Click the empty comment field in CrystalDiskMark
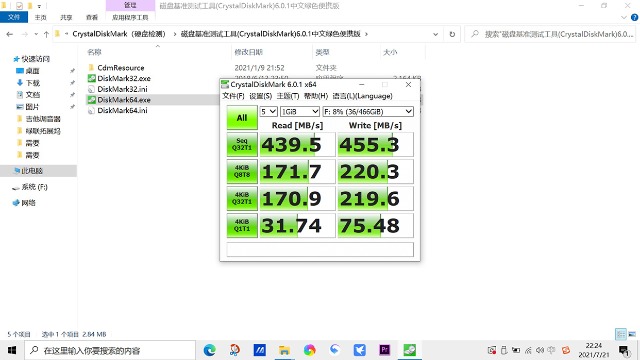The height and width of the screenshot is (360, 640). point(320,249)
